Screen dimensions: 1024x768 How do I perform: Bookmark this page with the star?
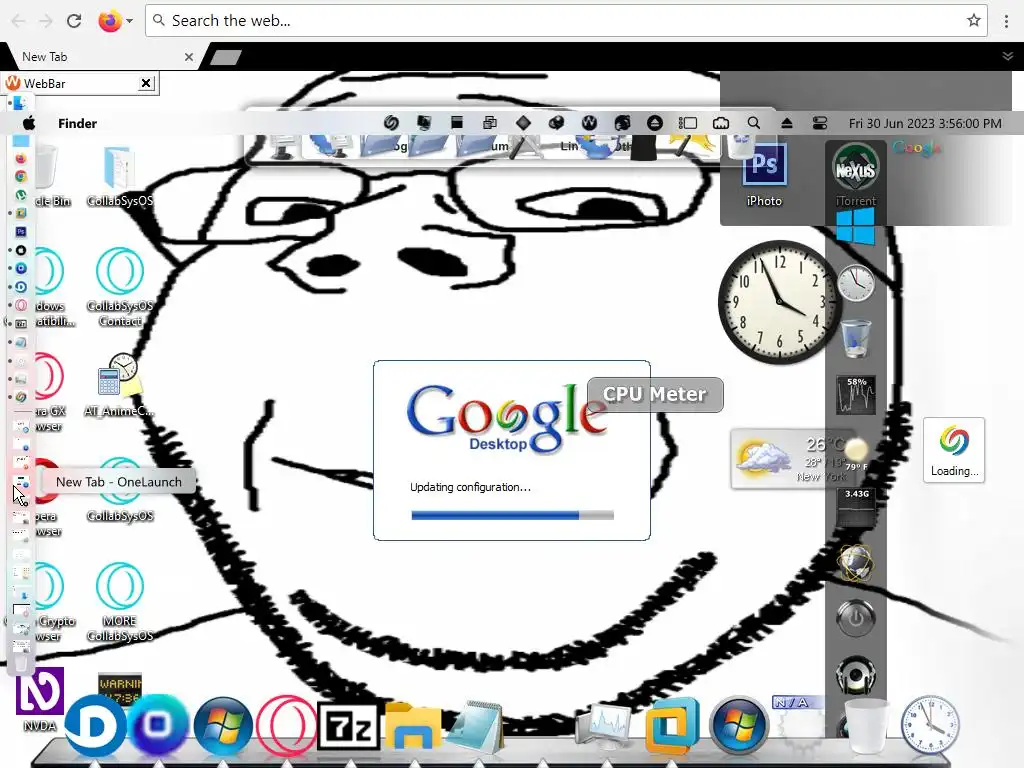(x=974, y=21)
